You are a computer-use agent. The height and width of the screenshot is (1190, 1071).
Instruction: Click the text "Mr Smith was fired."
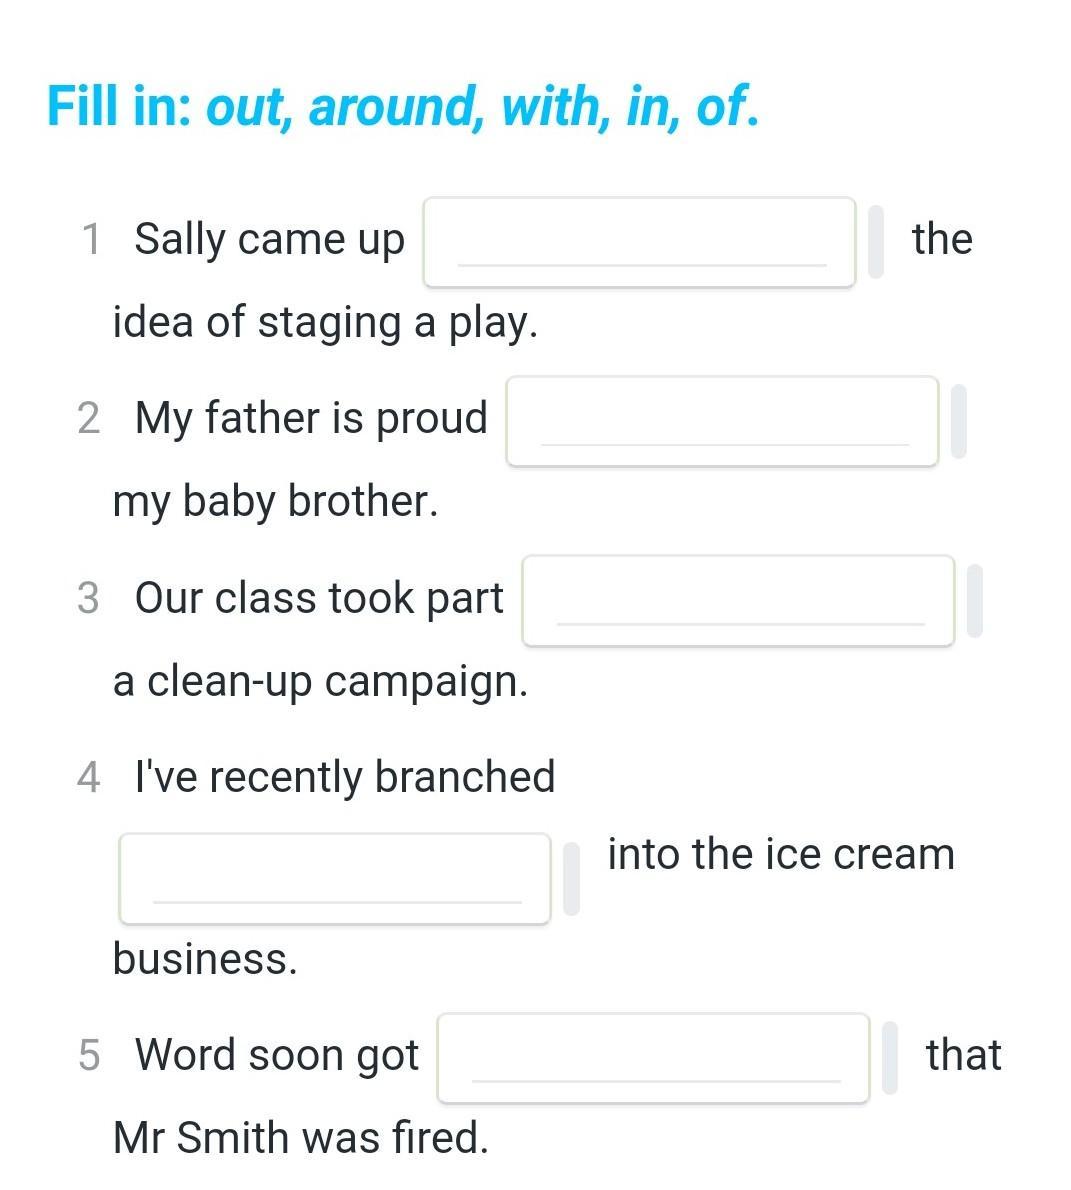301,1138
